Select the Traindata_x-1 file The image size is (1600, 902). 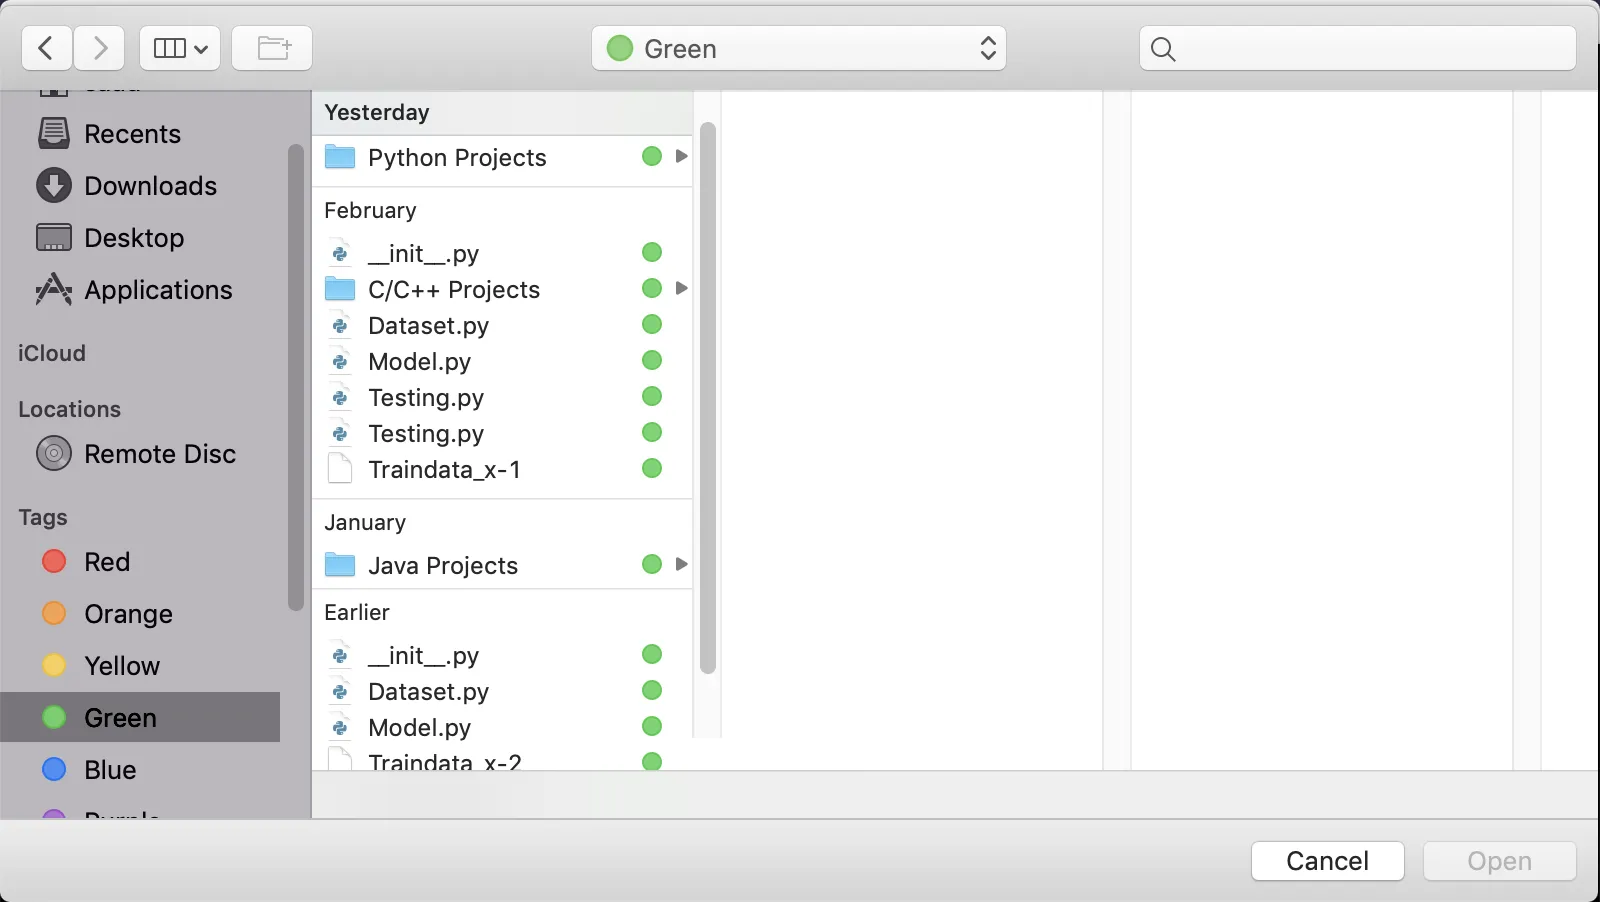click(444, 470)
